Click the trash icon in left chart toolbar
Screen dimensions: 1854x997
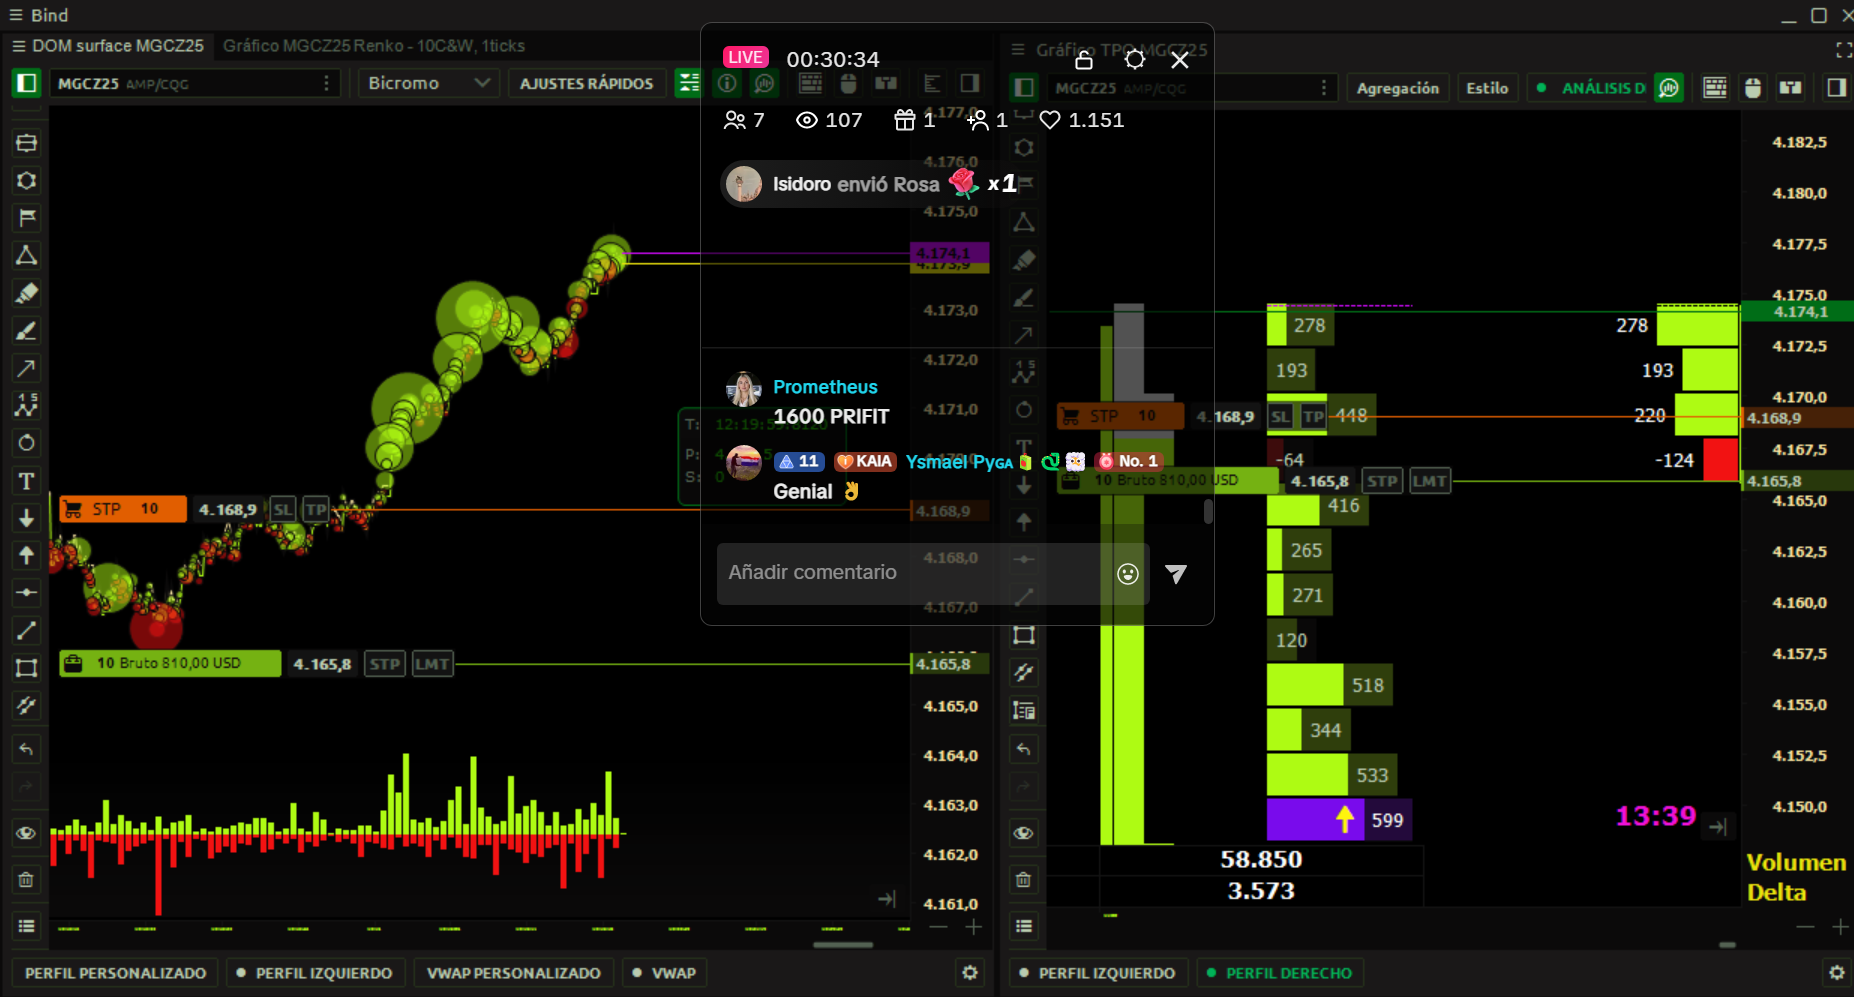coord(26,880)
